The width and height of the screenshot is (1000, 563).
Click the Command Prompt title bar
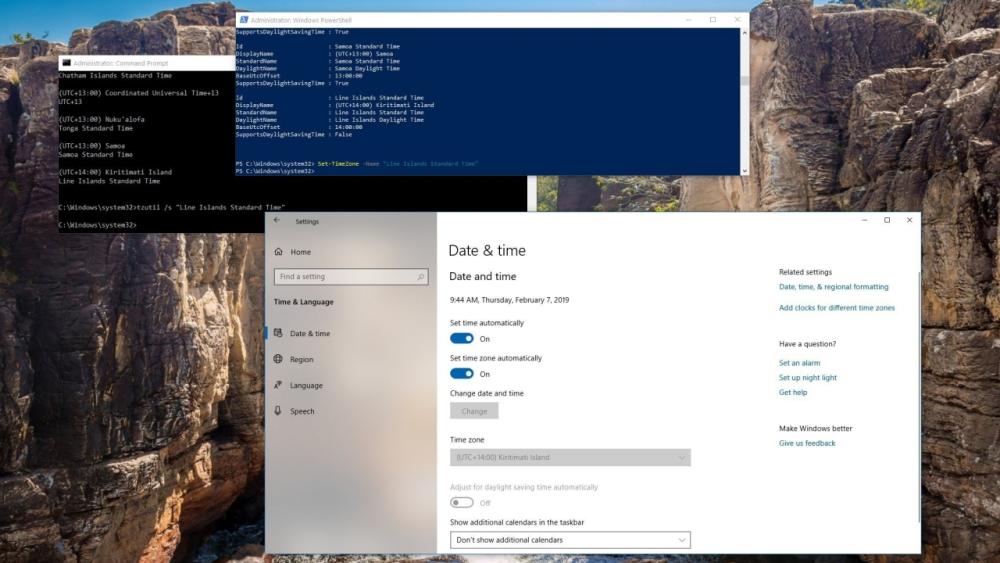coord(147,63)
